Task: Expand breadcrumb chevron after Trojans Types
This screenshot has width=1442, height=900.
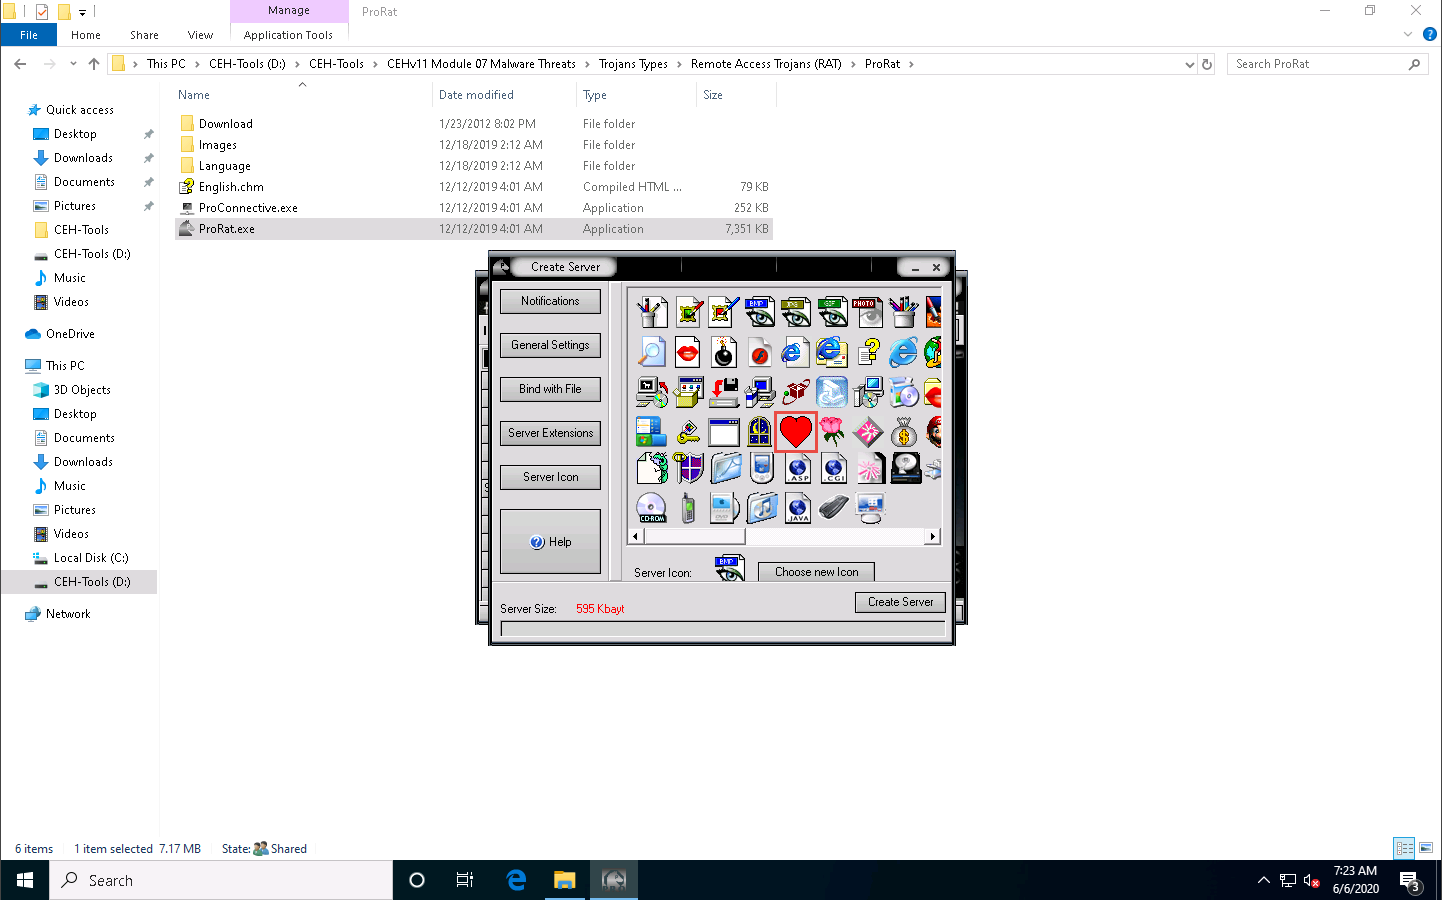Action: (x=679, y=64)
